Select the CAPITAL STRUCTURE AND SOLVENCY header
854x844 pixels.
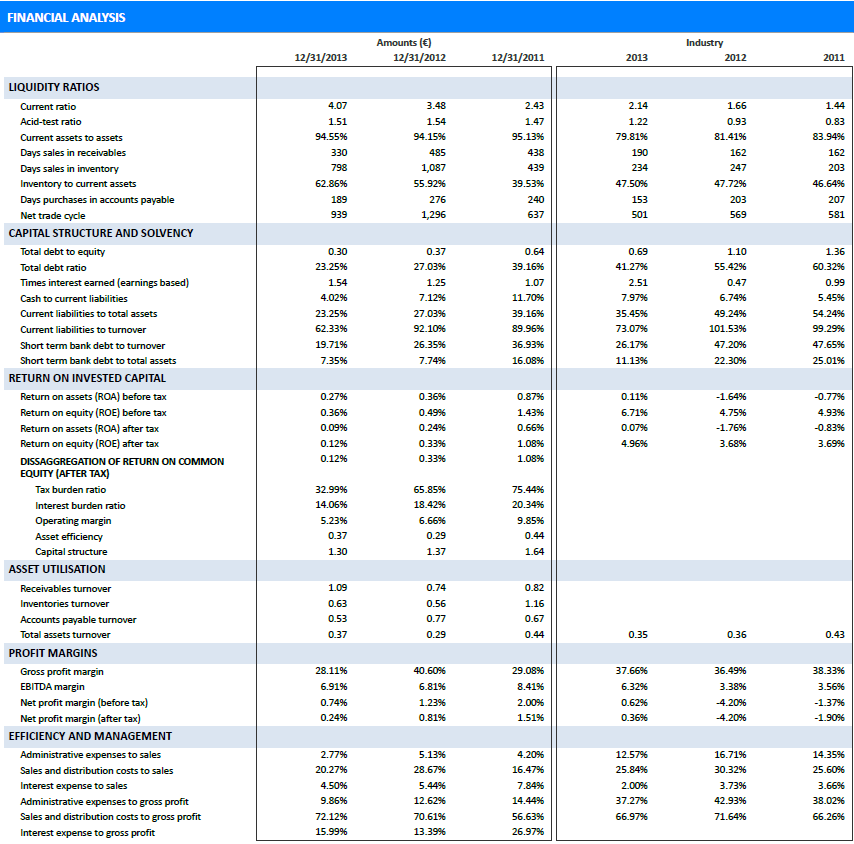pyautogui.click(x=101, y=233)
